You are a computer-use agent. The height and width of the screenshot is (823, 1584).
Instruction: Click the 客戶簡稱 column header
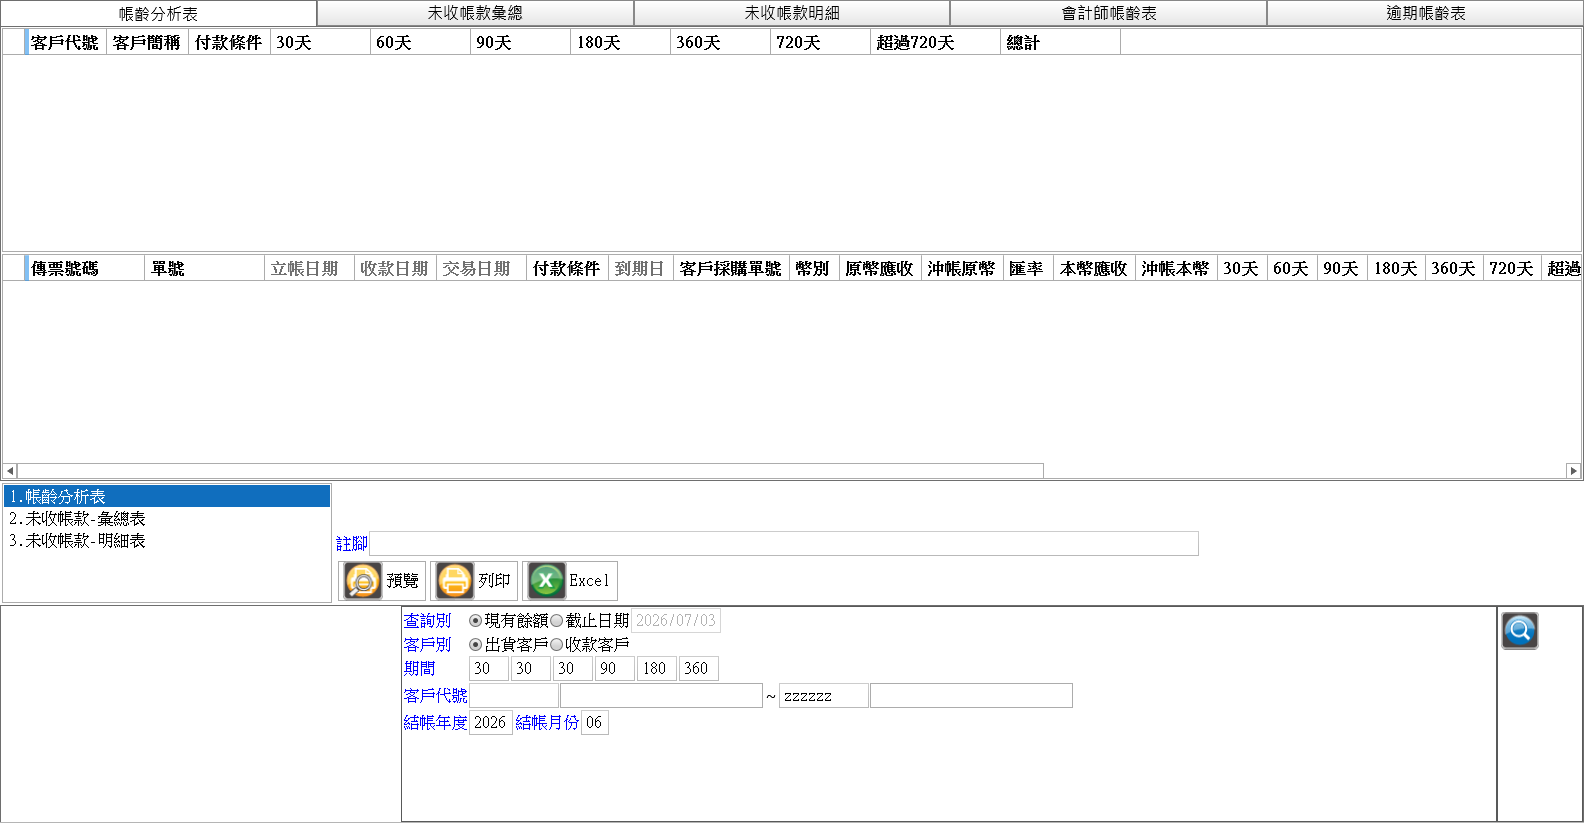pos(148,43)
